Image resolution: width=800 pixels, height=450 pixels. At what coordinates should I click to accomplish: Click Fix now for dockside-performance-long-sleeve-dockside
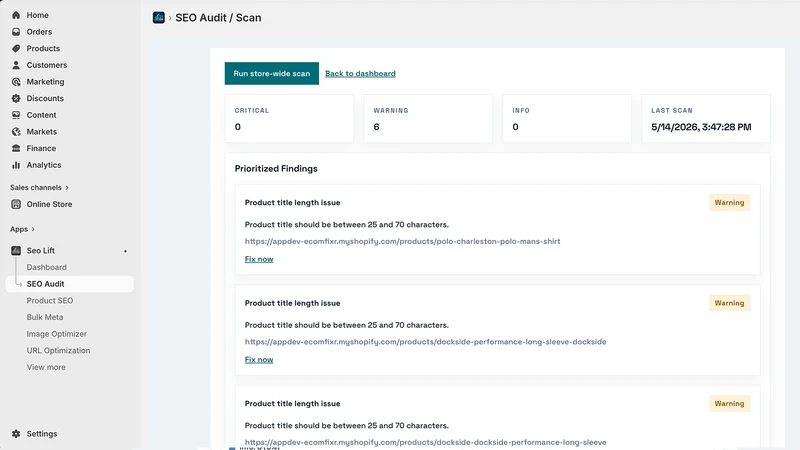click(259, 360)
